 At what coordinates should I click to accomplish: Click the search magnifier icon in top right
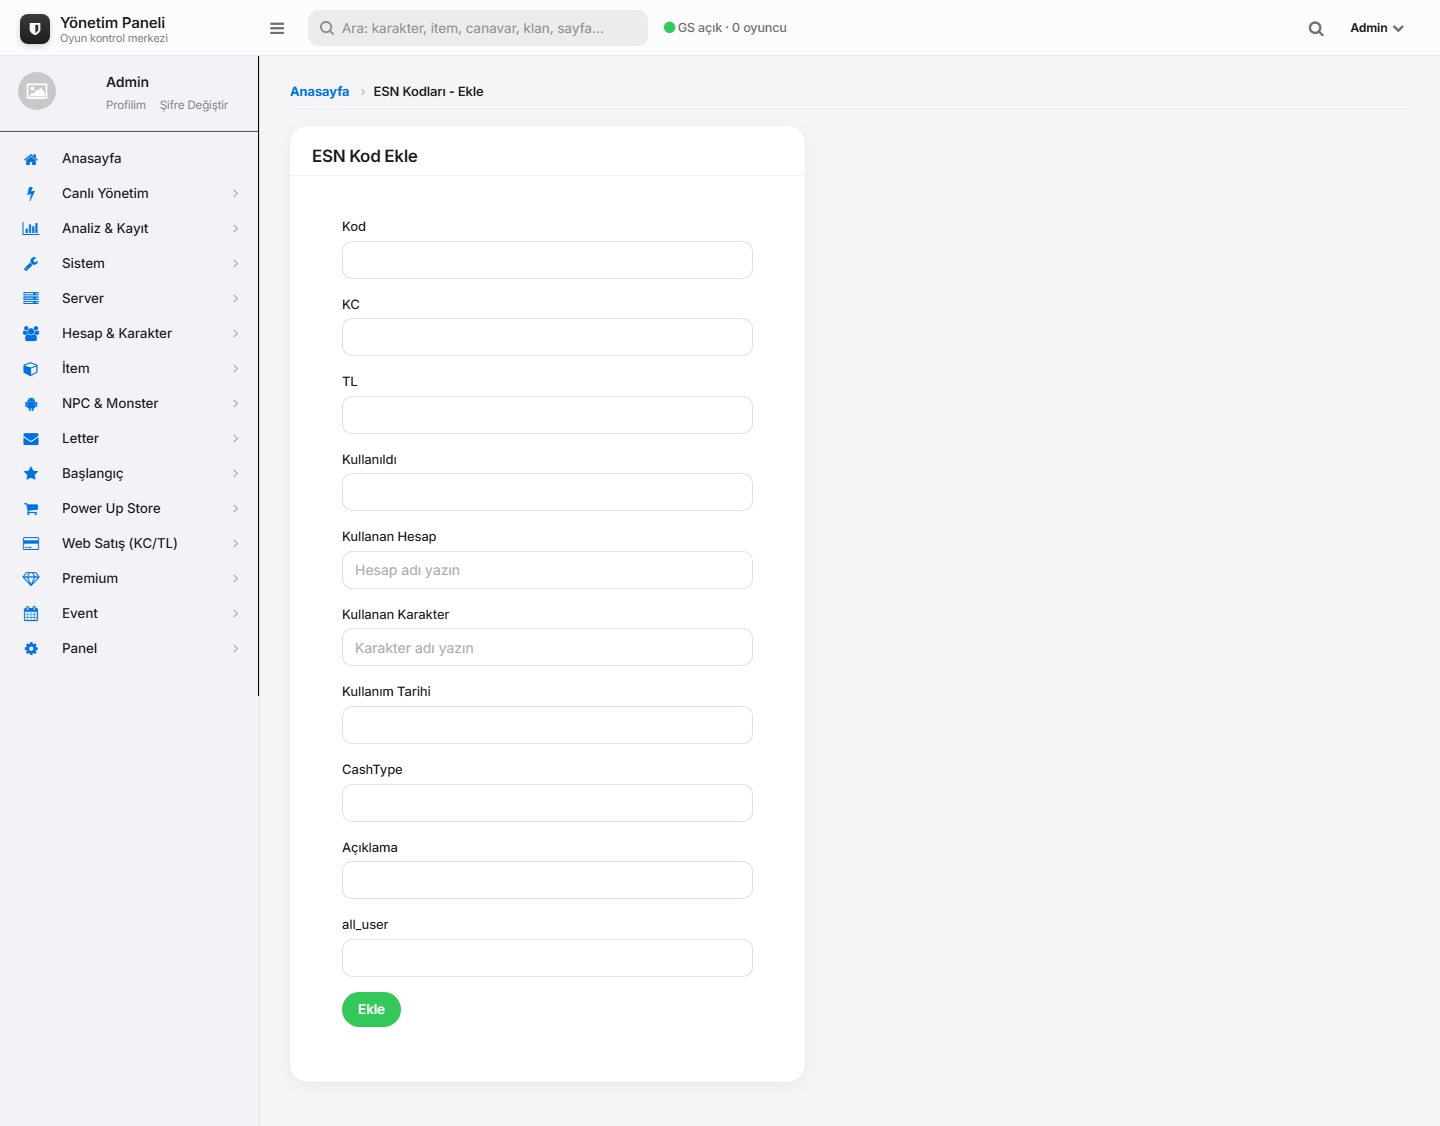[1316, 29]
